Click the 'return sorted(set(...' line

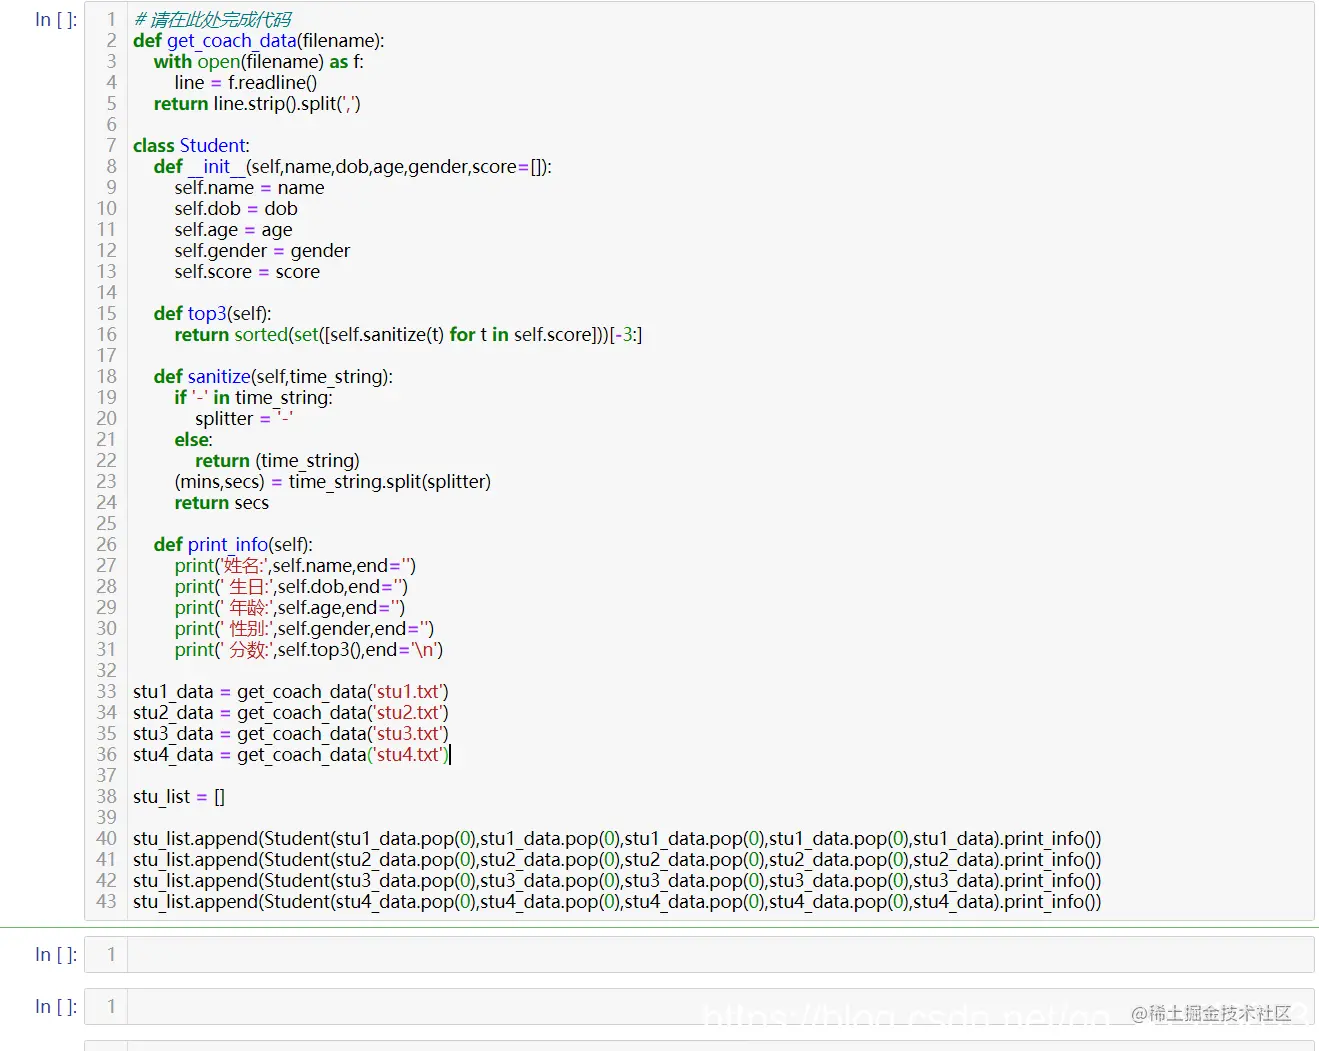pyautogui.click(x=408, y=334)
